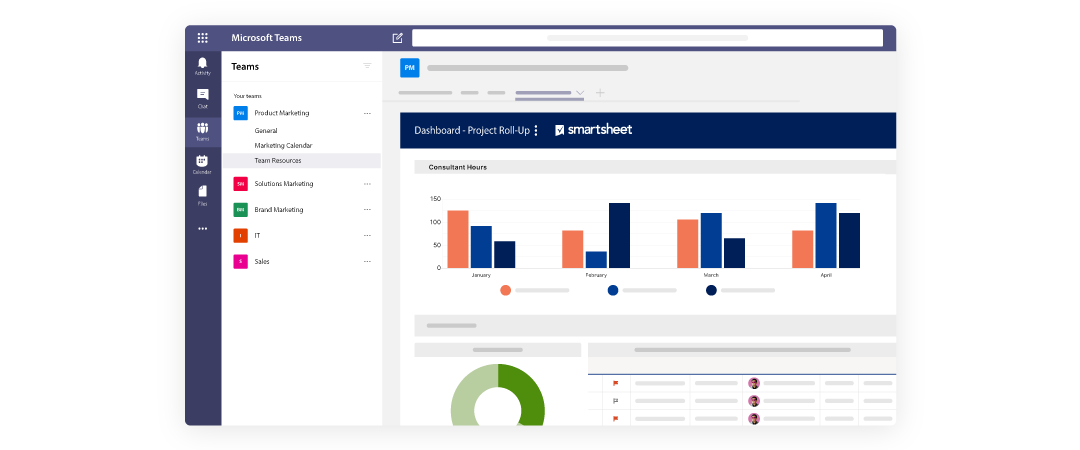
Task: Click the Brand Marketing team avatar
Action: coord(240,209)
